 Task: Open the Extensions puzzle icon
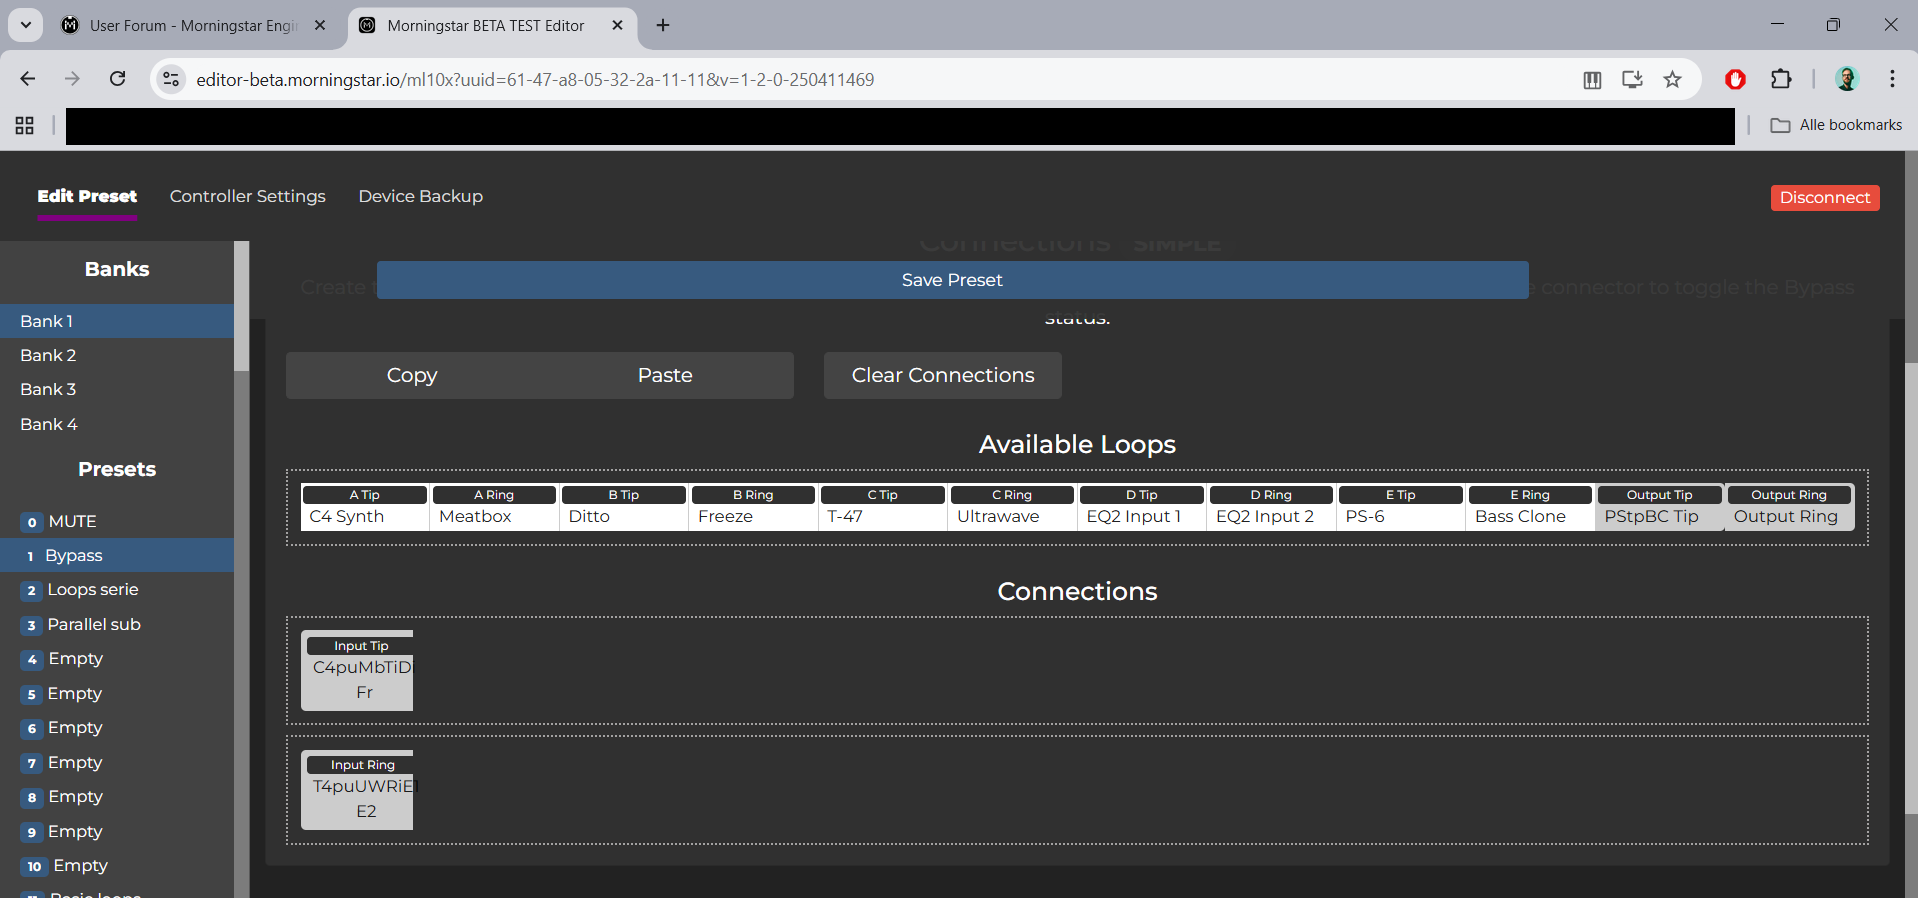tap(1781, 79)
